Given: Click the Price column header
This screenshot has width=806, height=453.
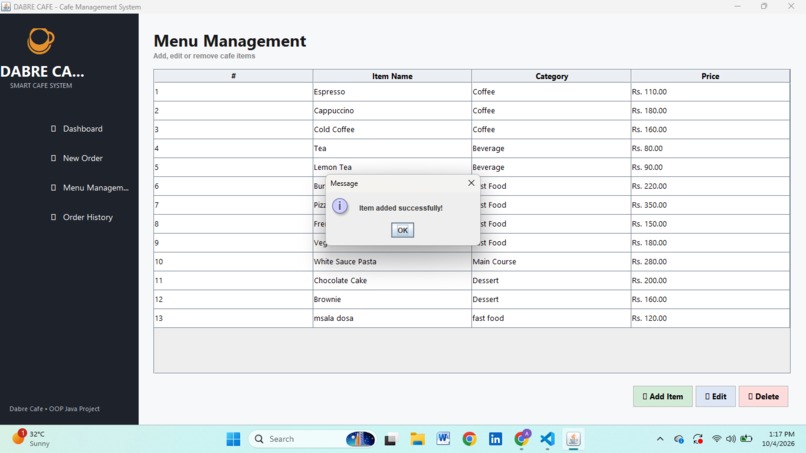Looking at the screenshot, I should point(710,76).
